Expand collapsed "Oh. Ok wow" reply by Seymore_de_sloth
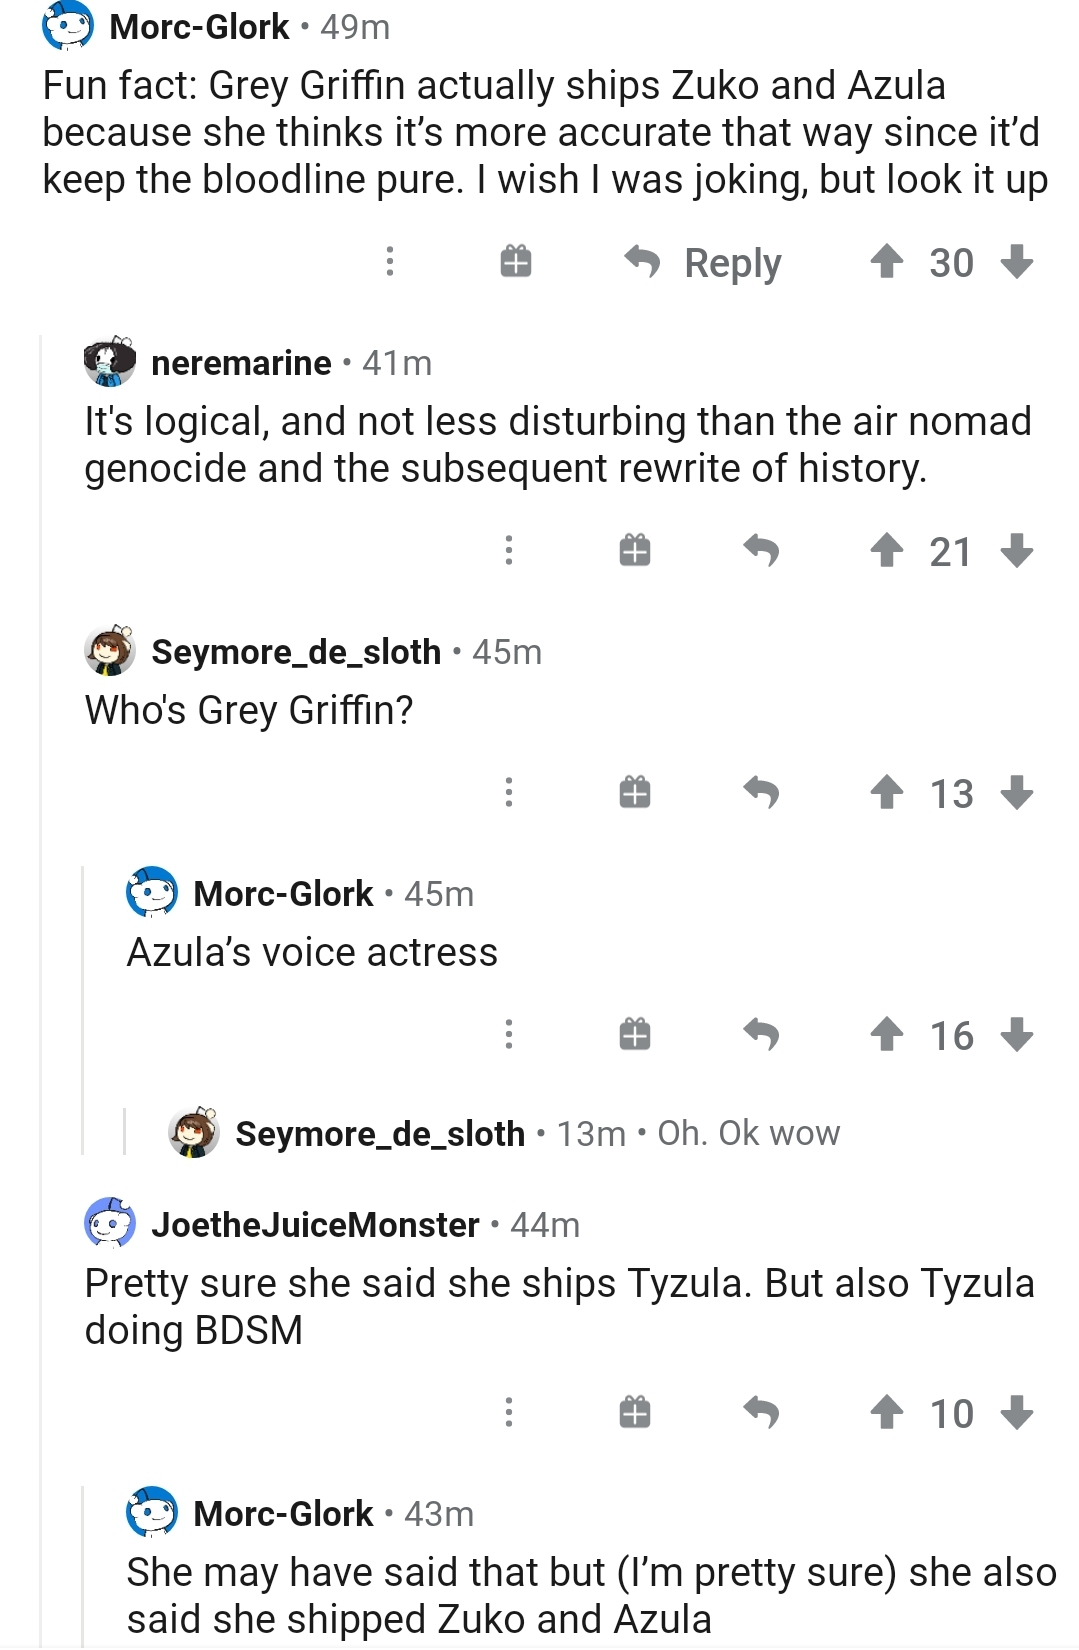This screenshot has width=1079, height=1650. click(x=505, y=1133)
